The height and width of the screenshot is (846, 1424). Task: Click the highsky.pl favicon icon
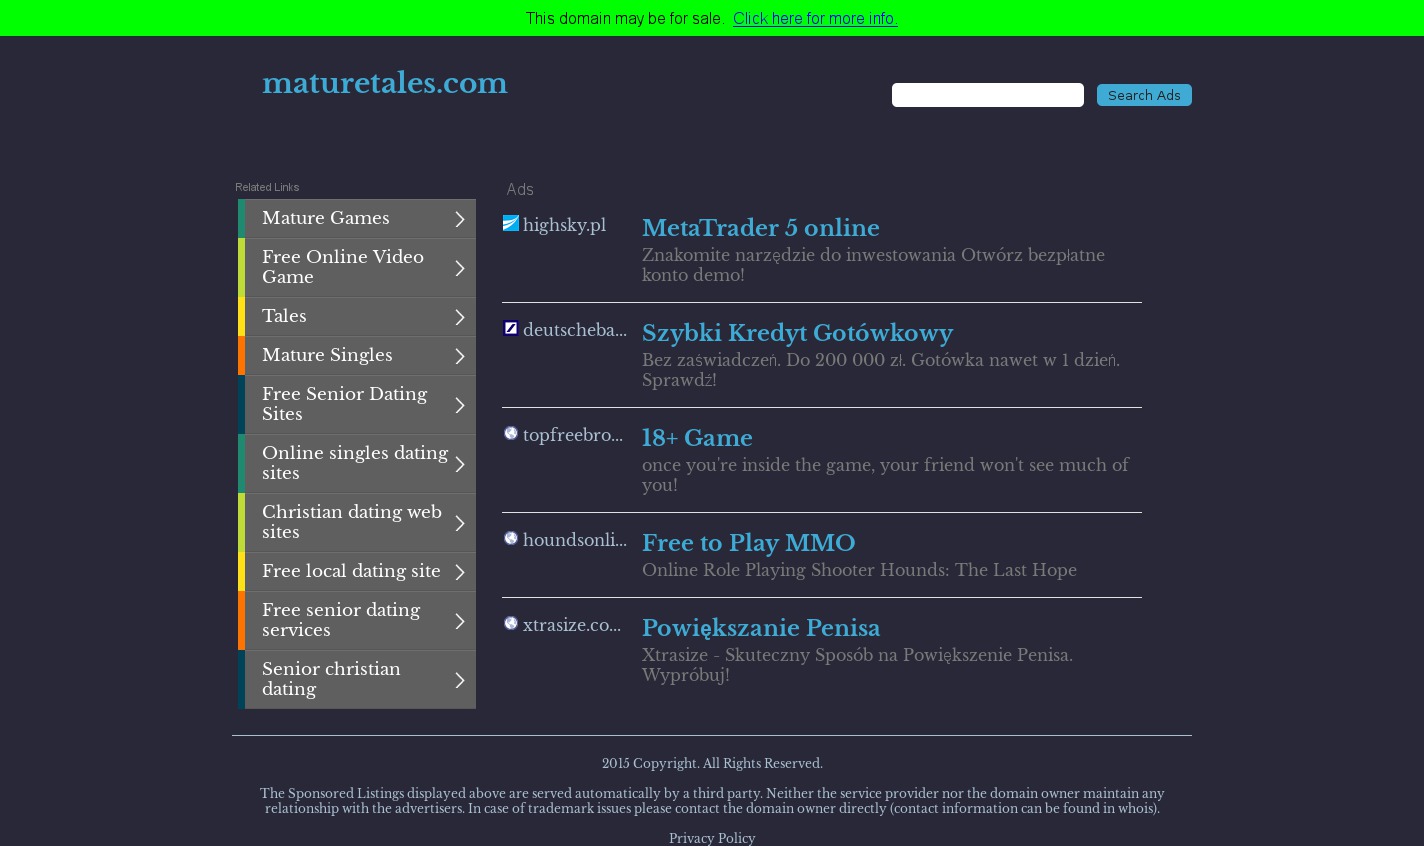coord(511,224)
